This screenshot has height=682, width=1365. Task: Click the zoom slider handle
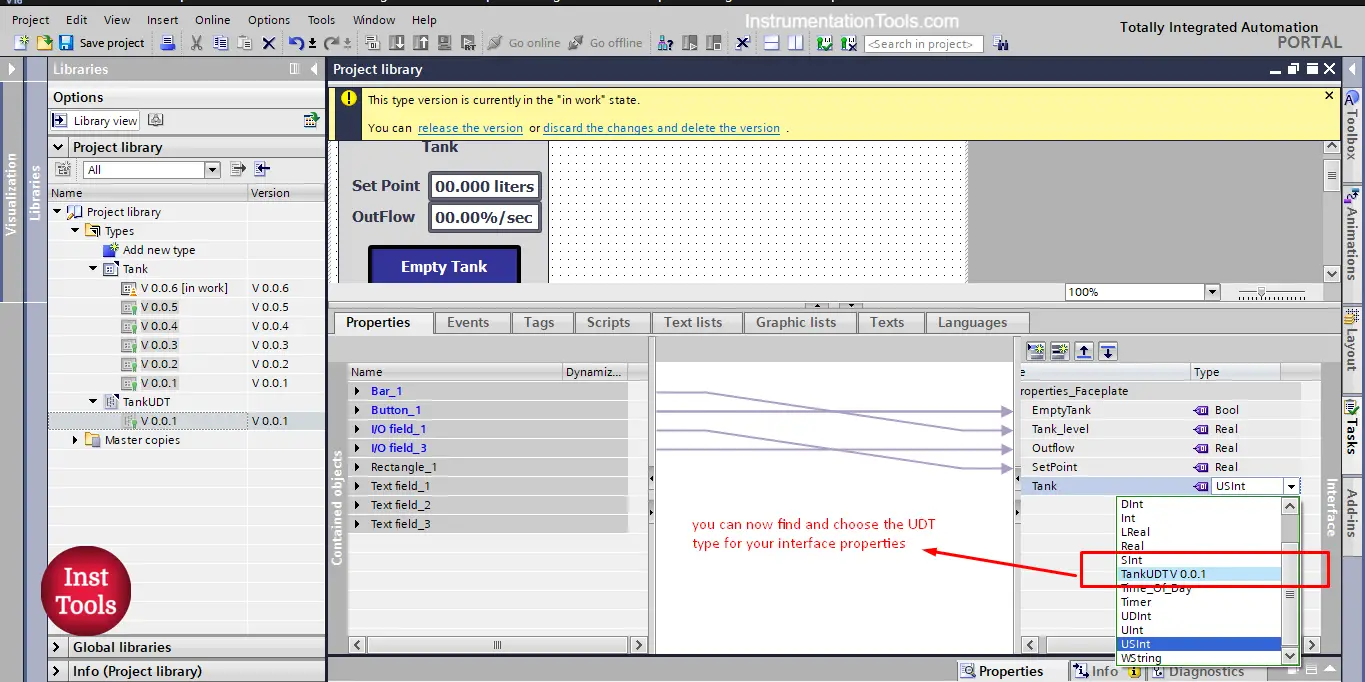coord(1262,293)
